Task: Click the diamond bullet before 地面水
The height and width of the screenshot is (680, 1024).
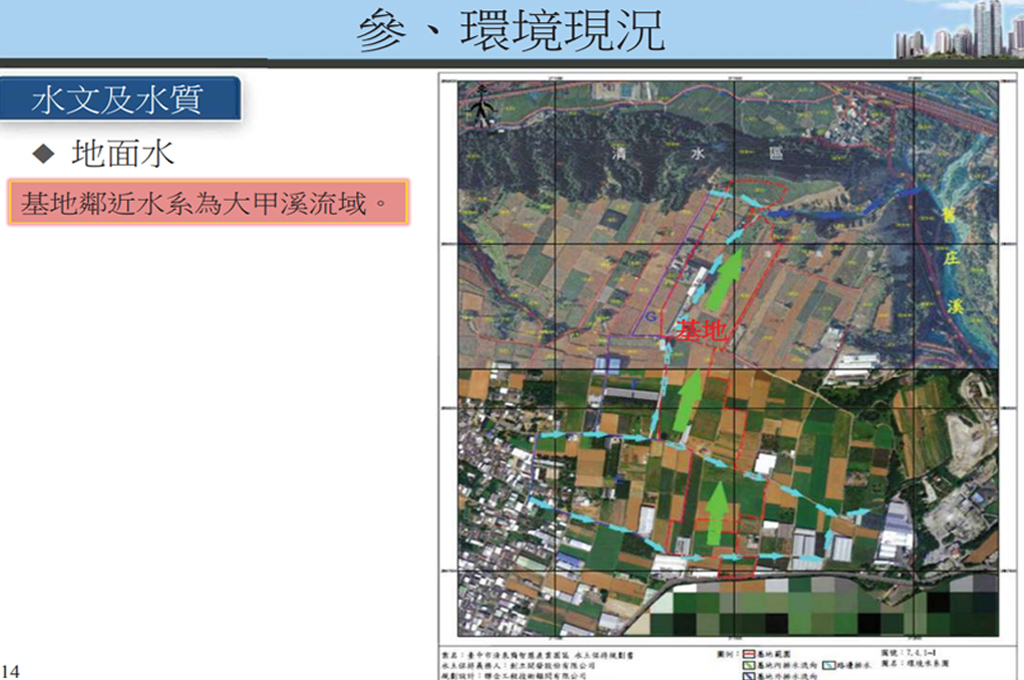Action: [x=43, y=153]
